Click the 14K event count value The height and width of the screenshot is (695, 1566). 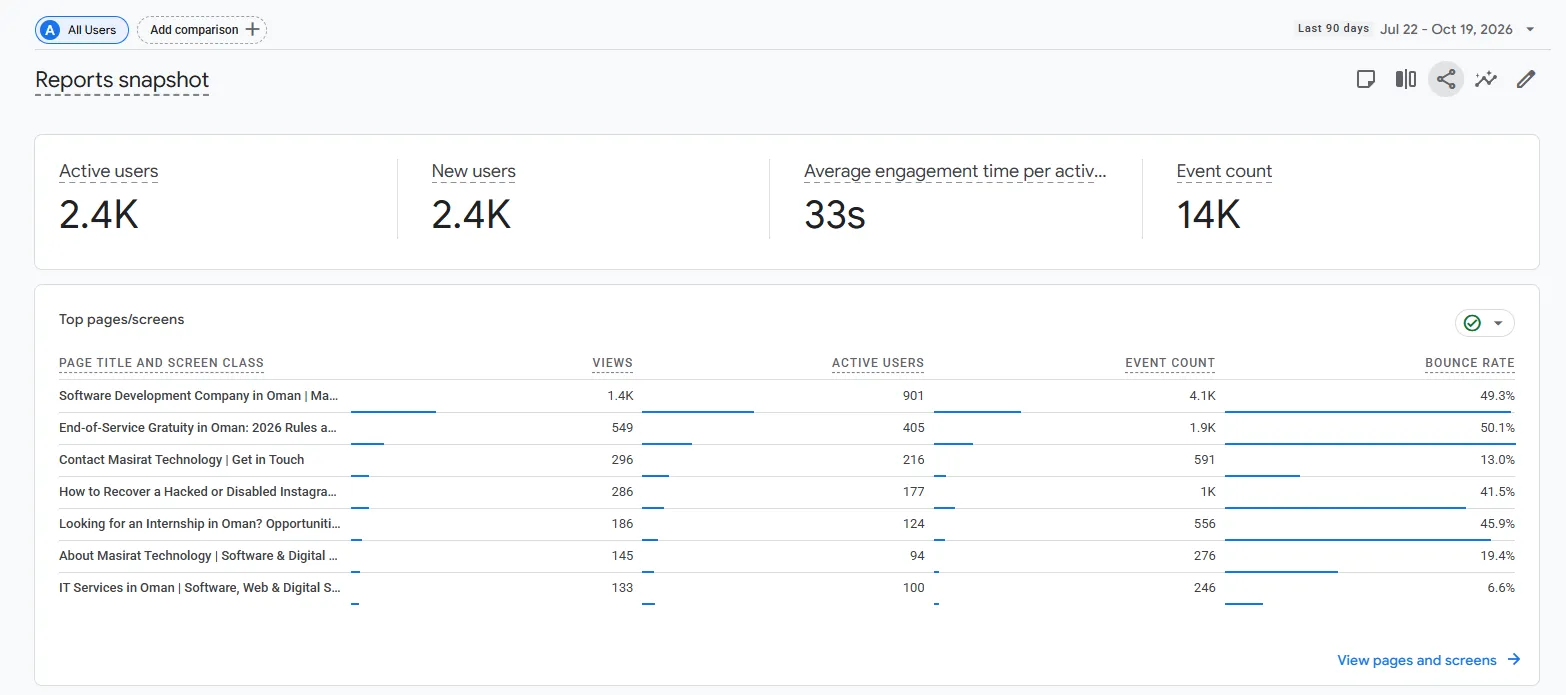1209,215
